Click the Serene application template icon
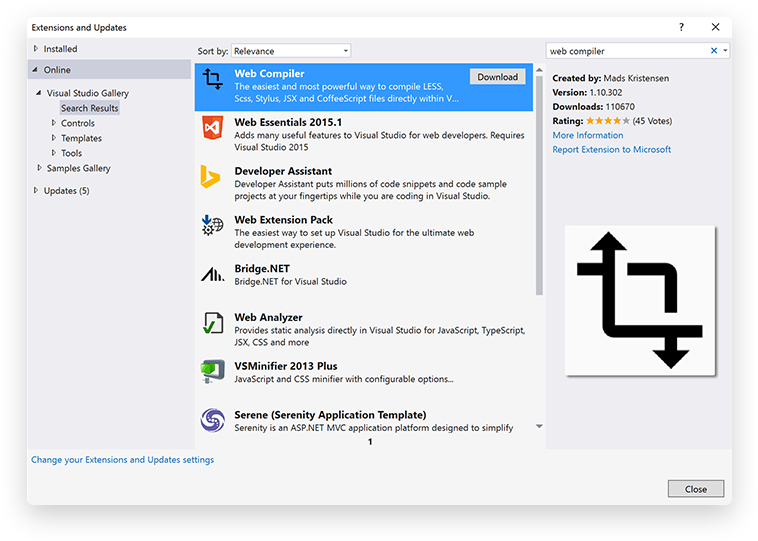758x541 pixels. click(213, 420)
